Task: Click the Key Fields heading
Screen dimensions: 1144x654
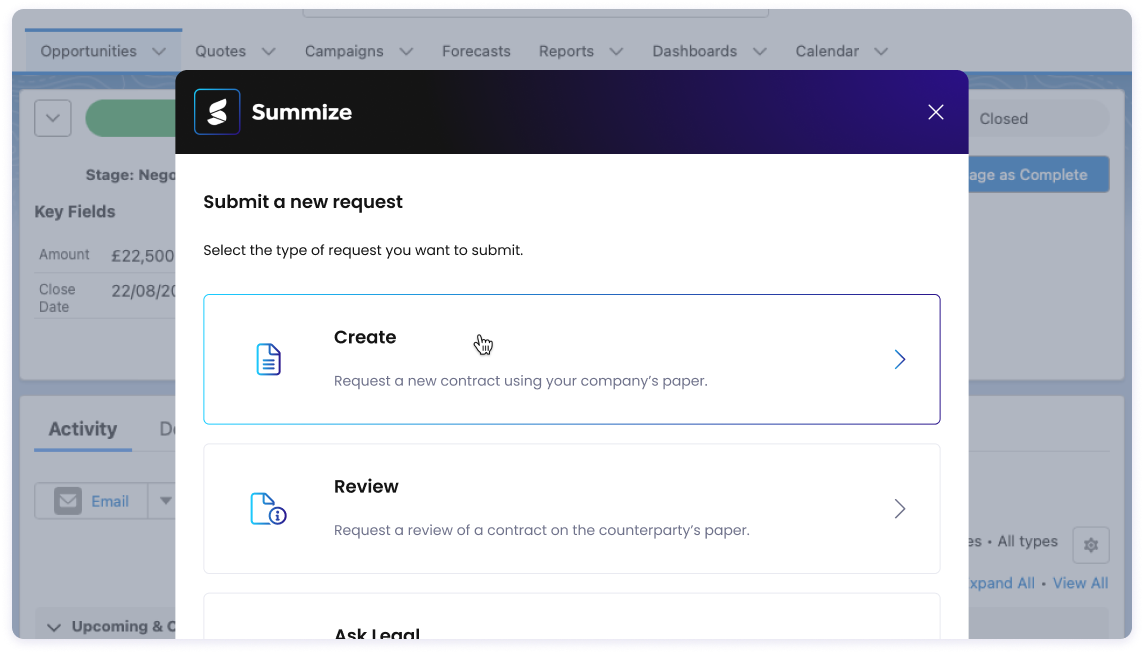Action: pos(75,212)
